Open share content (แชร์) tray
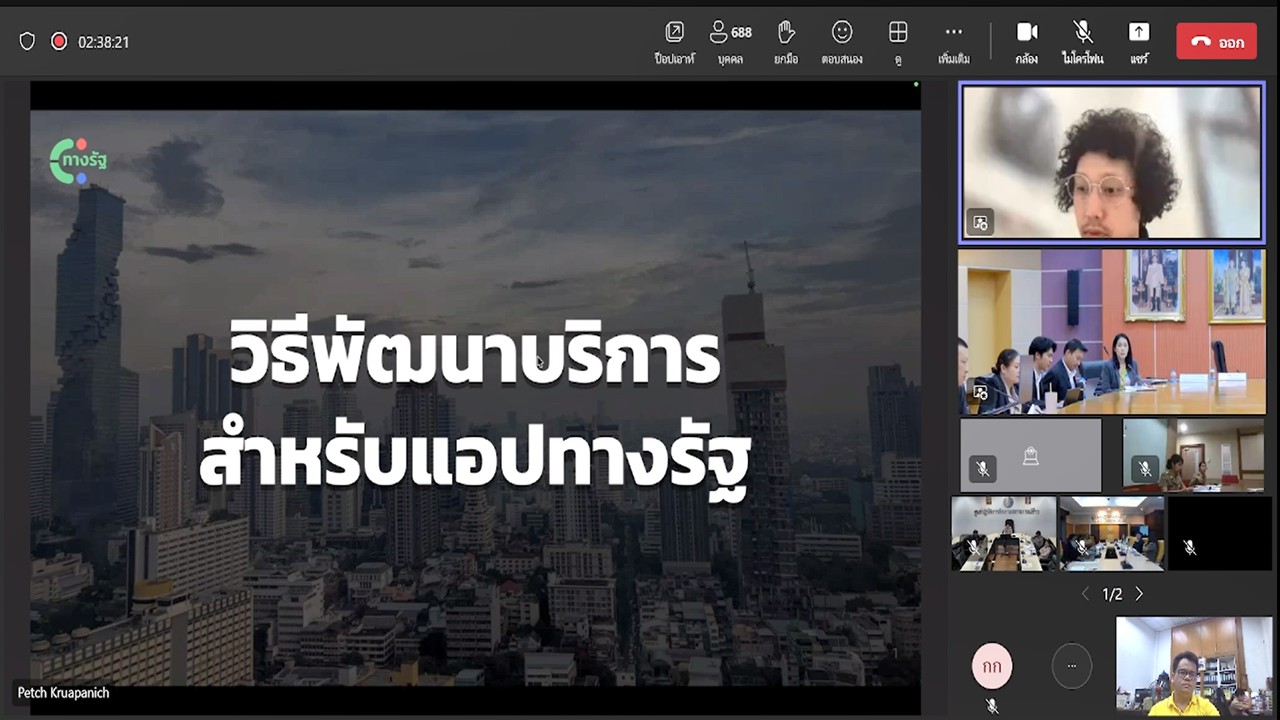Viewport: 1280px width, 720px height. pos(1138,42)
